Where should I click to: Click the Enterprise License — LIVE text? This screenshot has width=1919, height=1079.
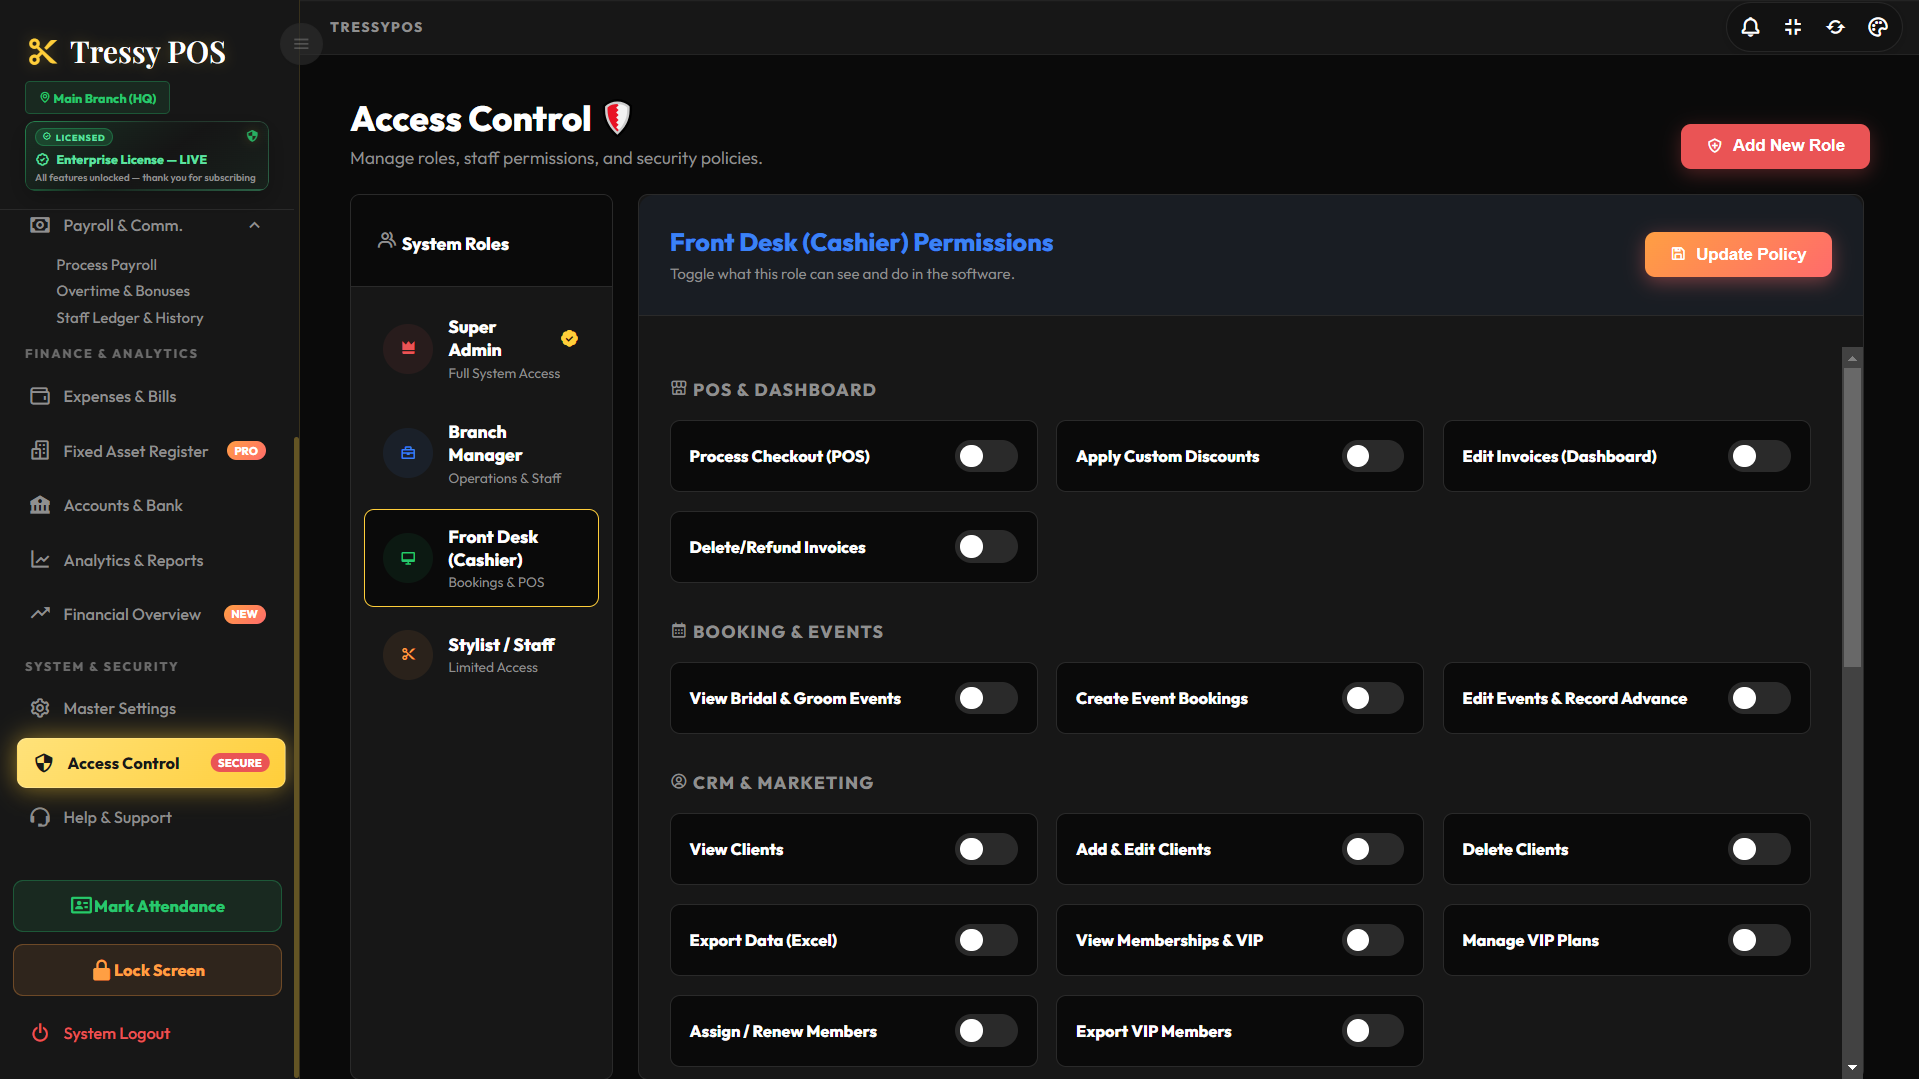(x=131, y=160)
